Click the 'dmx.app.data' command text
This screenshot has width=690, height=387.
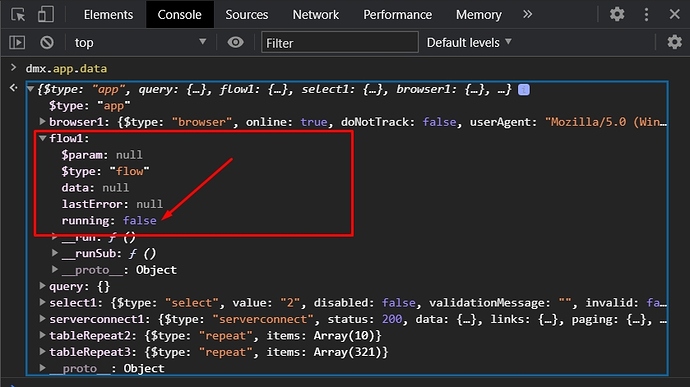(x=66, y=69)
